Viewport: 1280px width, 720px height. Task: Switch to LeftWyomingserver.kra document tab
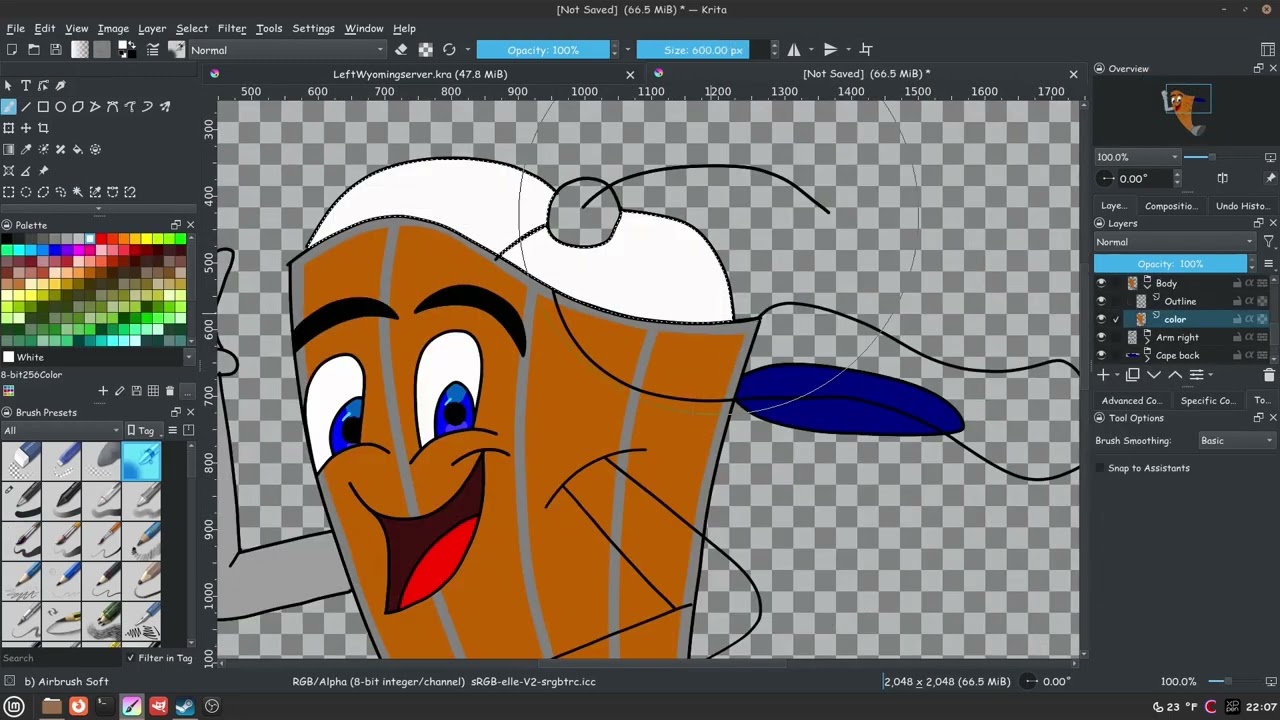click(420, 74)
